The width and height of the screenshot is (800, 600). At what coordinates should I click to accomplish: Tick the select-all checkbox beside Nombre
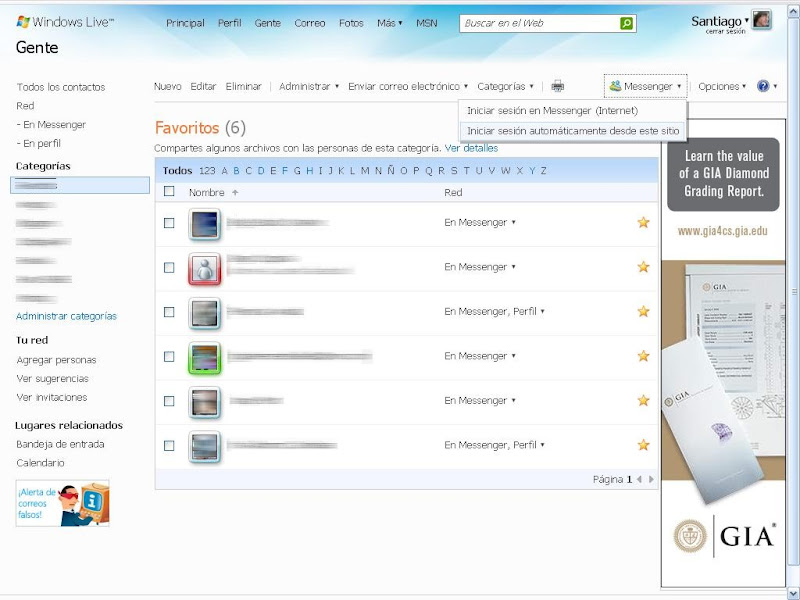click(x=169, y=191)
